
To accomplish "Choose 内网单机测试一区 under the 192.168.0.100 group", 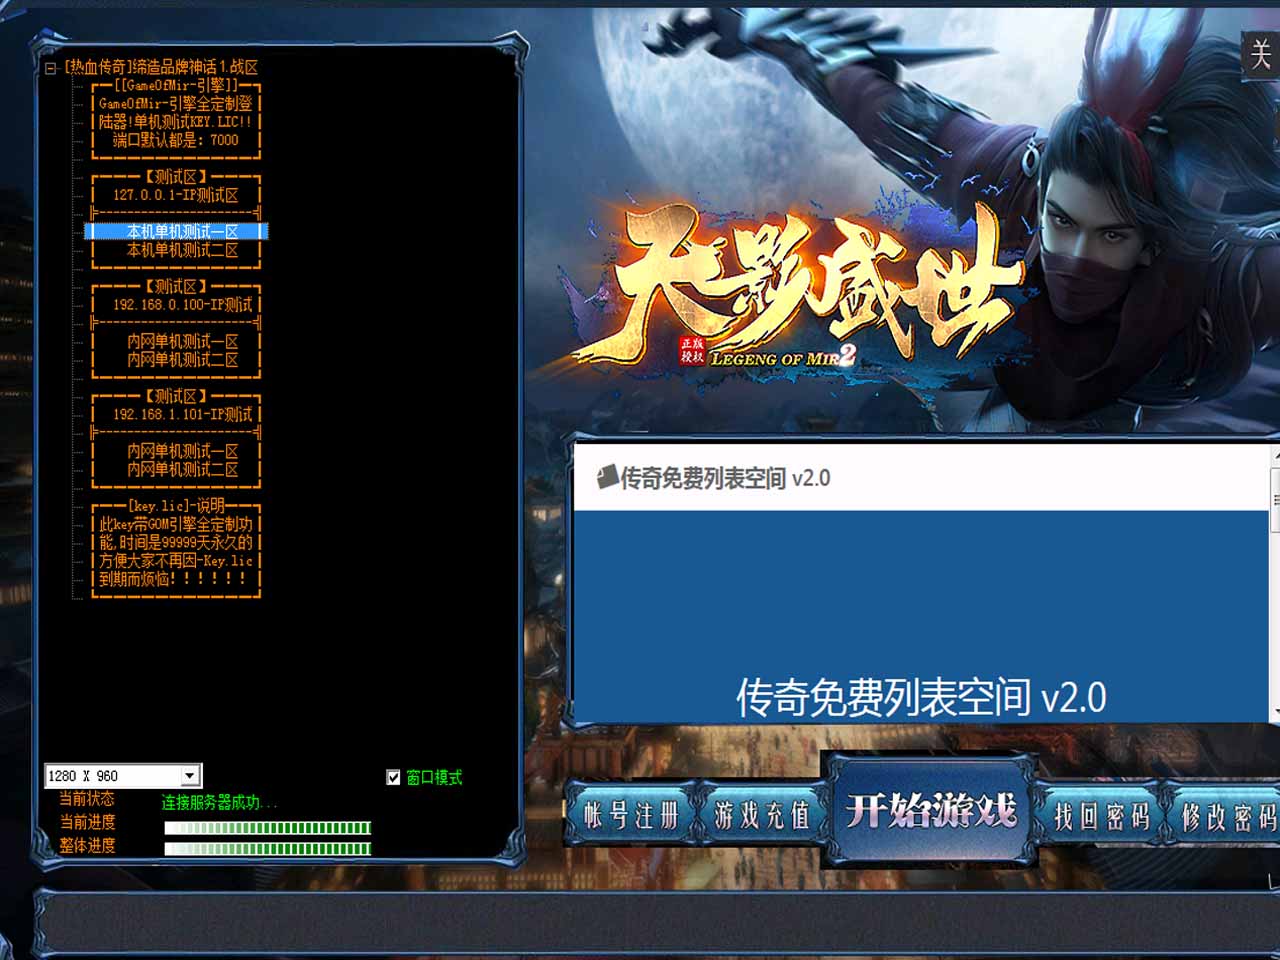I will (176, 341).
